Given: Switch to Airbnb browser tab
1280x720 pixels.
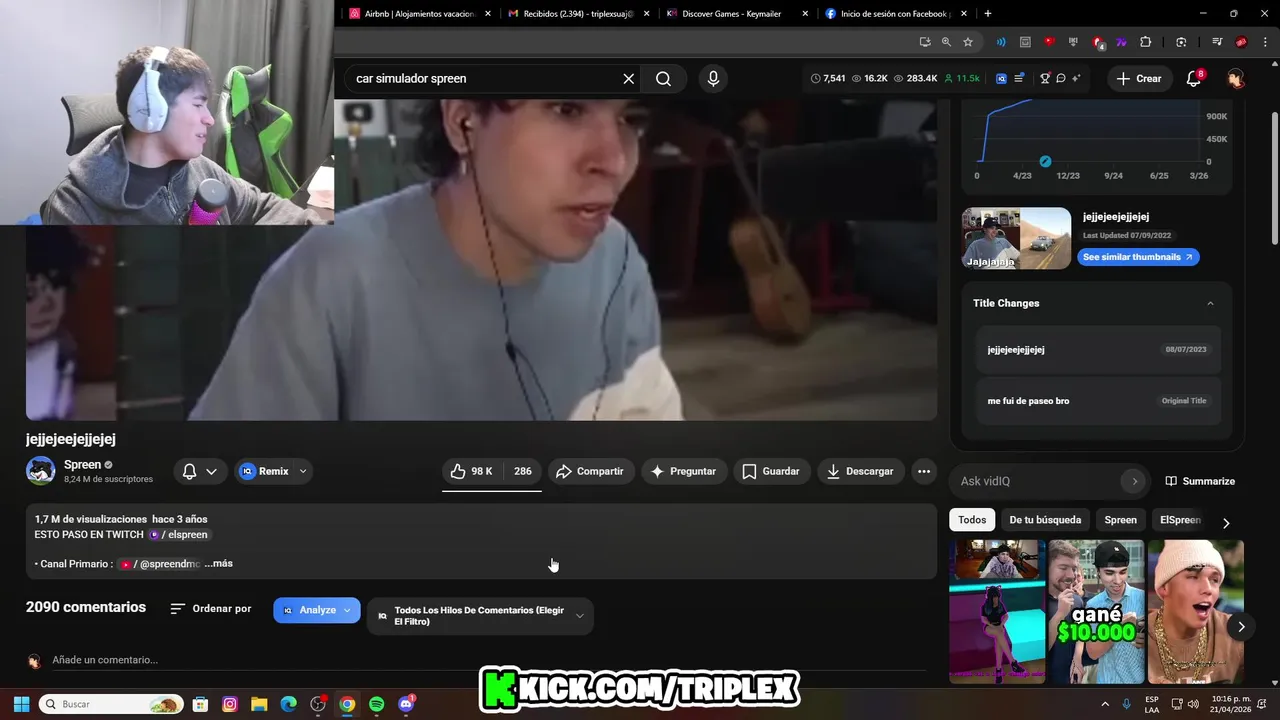Looking at the screenshot, I should [x=419, y=14].
